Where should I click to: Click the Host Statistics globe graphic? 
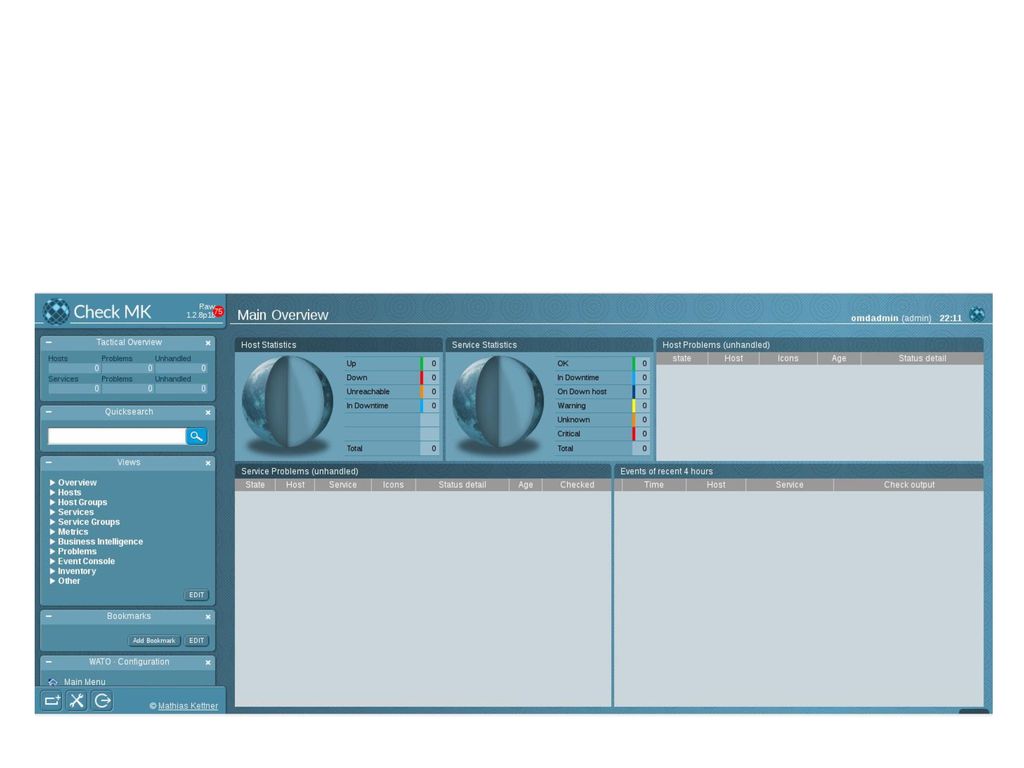click(x=287, y=402)
